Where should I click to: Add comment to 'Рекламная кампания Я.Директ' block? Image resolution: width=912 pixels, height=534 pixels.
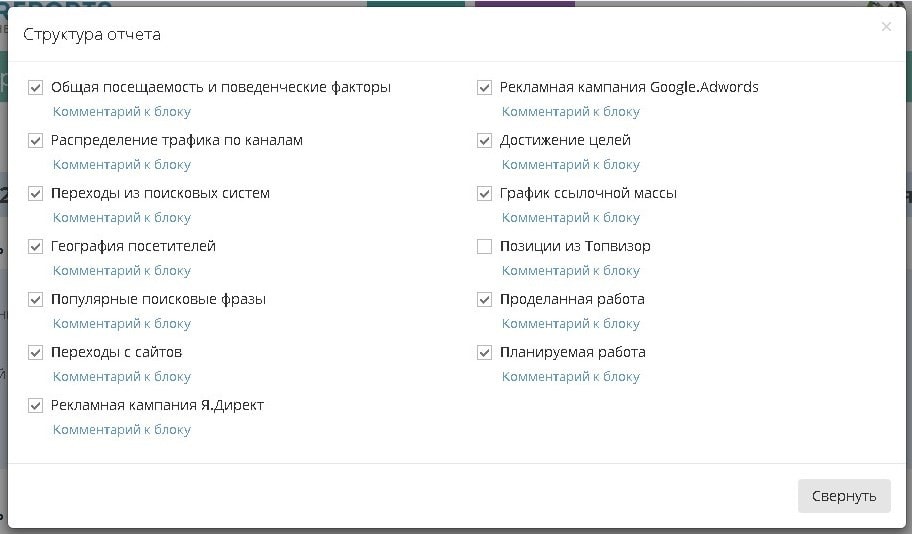tap(122, 430)
